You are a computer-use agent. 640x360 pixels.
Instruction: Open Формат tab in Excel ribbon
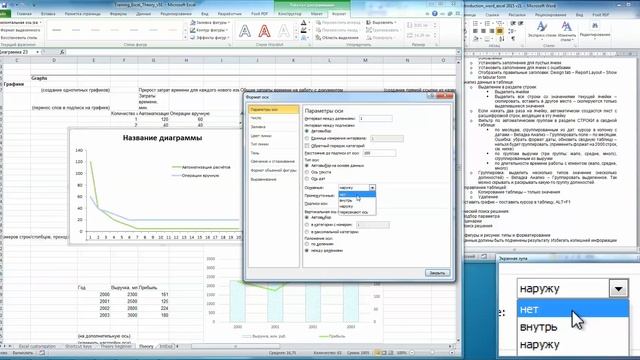click(339, 14)
